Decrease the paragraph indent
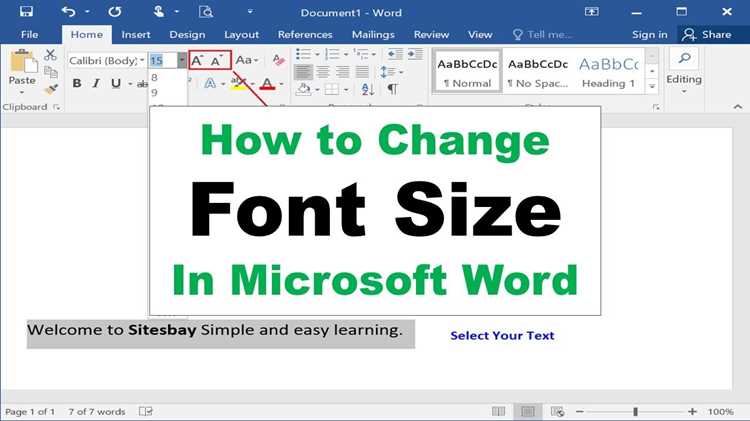750x421 pixels. (x=395, y=54)
